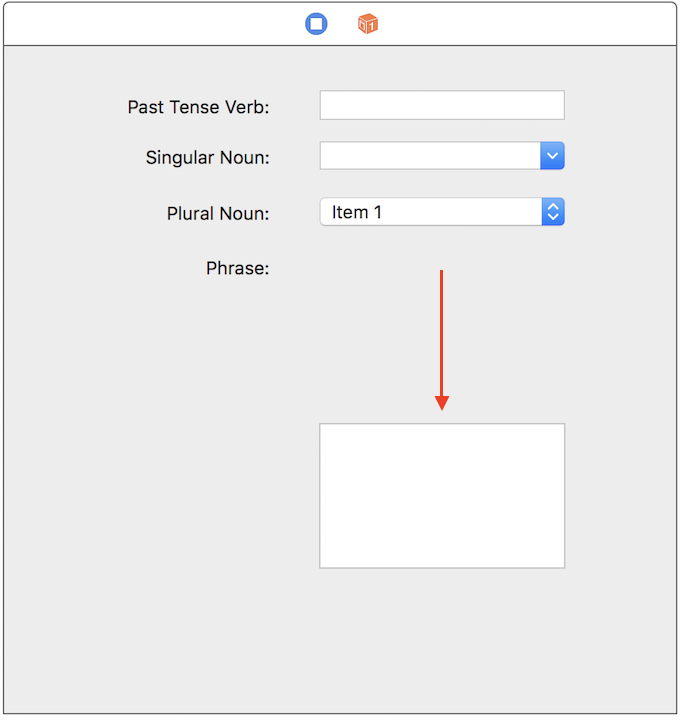683x720 pixels.
Task: Select the "Phrase:" label
Action: [237, 268]
